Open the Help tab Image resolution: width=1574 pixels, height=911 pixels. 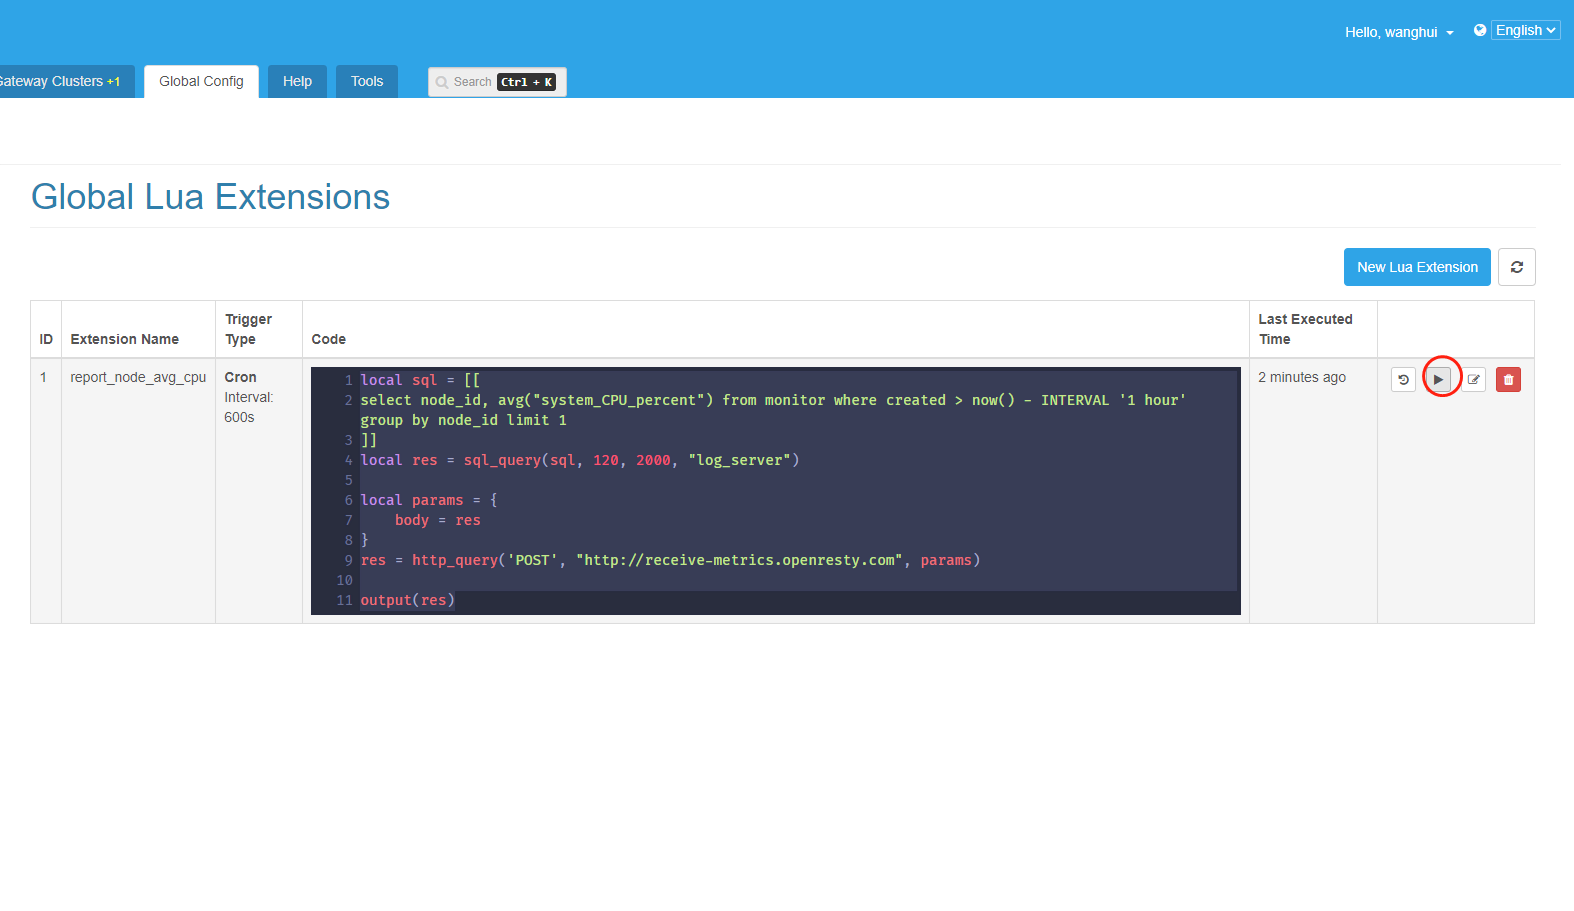[297, 81]
